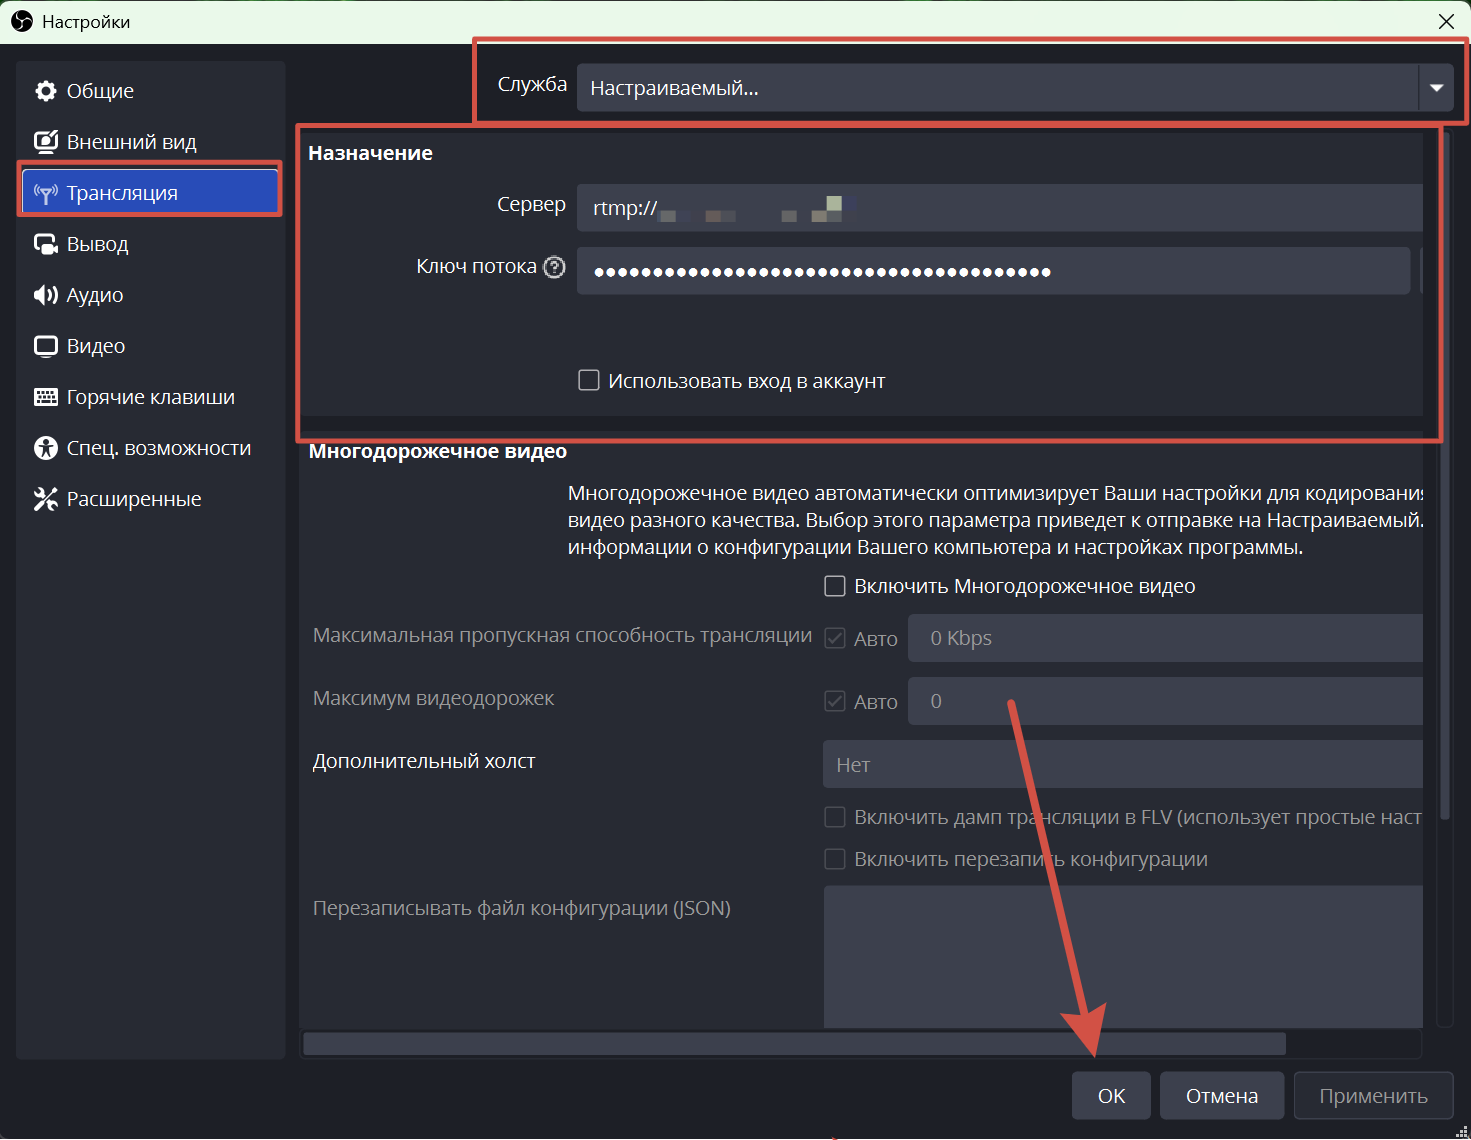Click into the Сервер rtmp field

[x=1000, y=208]
